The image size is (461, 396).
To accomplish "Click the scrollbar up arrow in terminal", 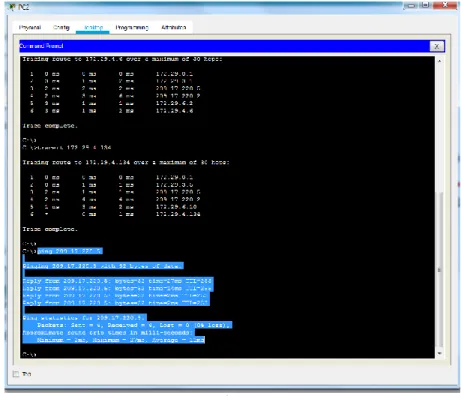I will 439,61.
